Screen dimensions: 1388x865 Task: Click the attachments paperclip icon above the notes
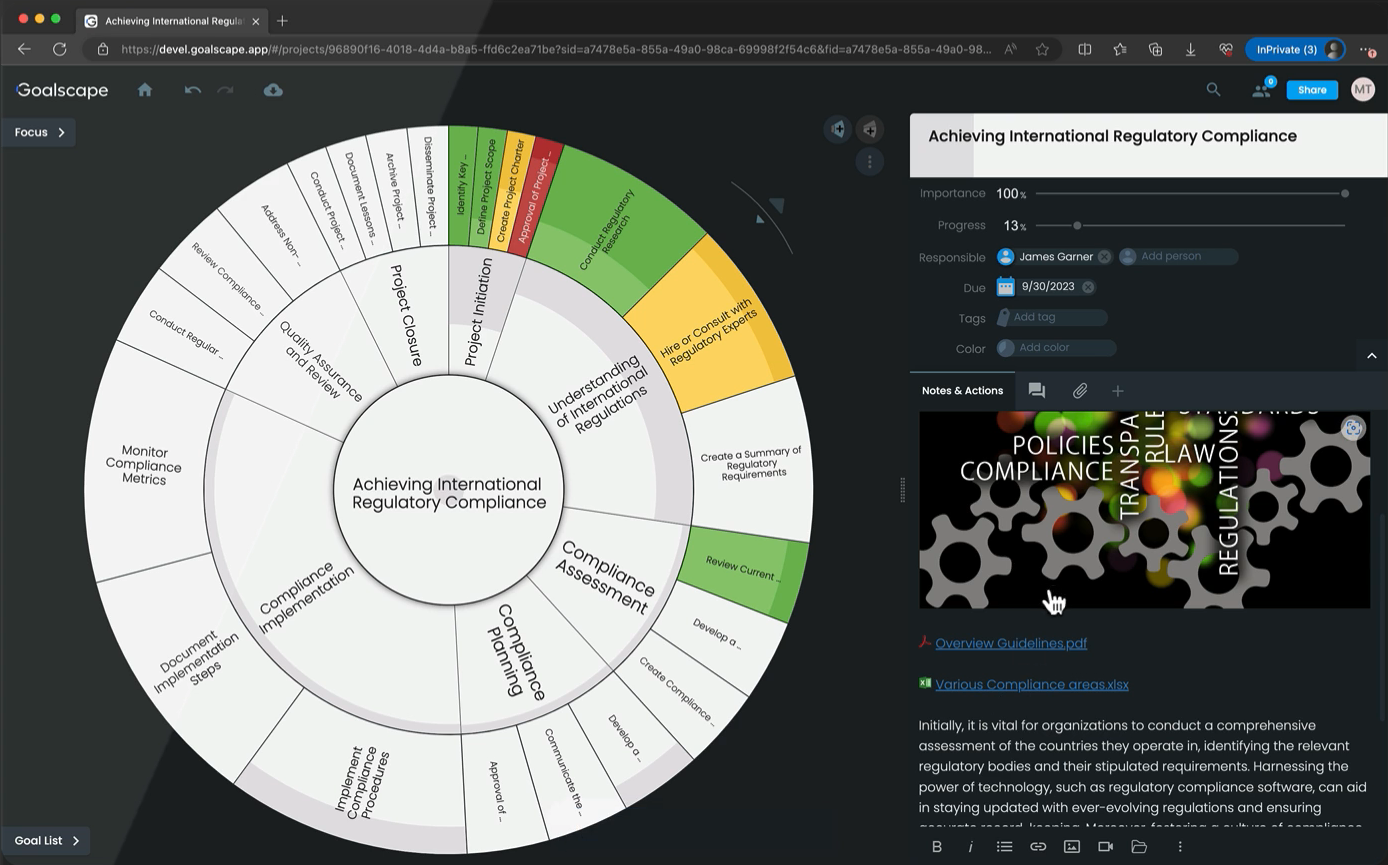(x=1080, y=391)
